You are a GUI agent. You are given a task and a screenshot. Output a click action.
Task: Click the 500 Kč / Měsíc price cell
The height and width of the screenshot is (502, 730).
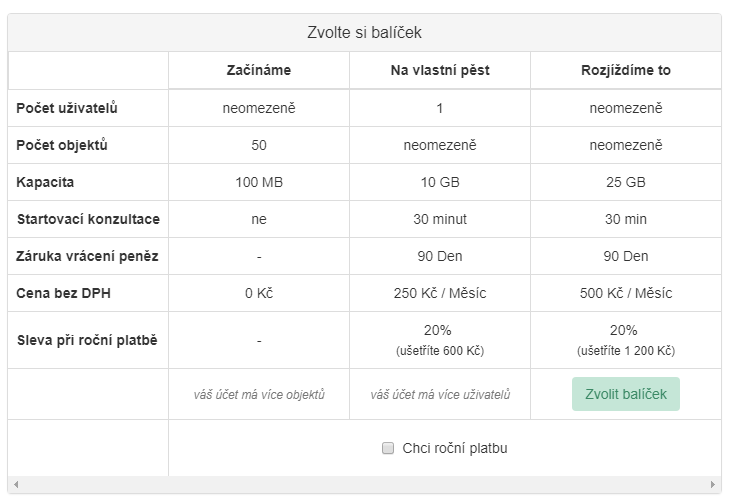pyautogui.click(x=625, y=293)
